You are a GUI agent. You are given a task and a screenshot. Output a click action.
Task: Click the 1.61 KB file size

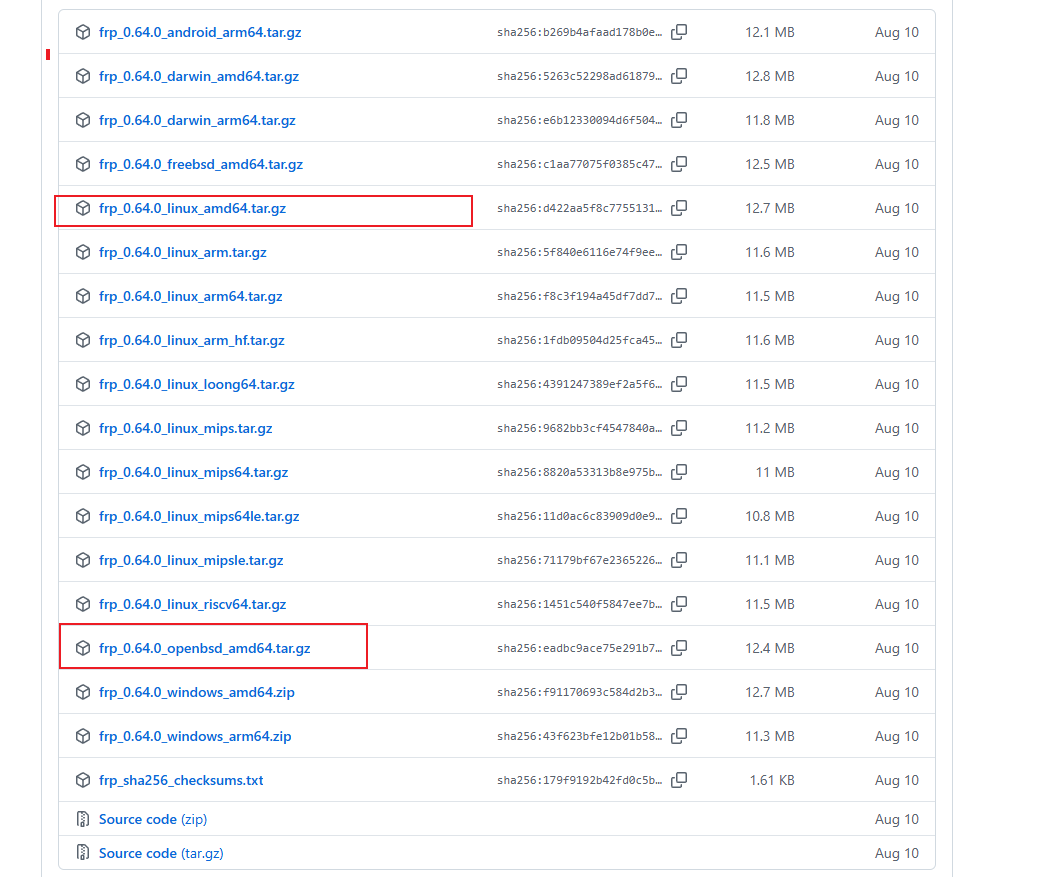(x=772, y=780)
